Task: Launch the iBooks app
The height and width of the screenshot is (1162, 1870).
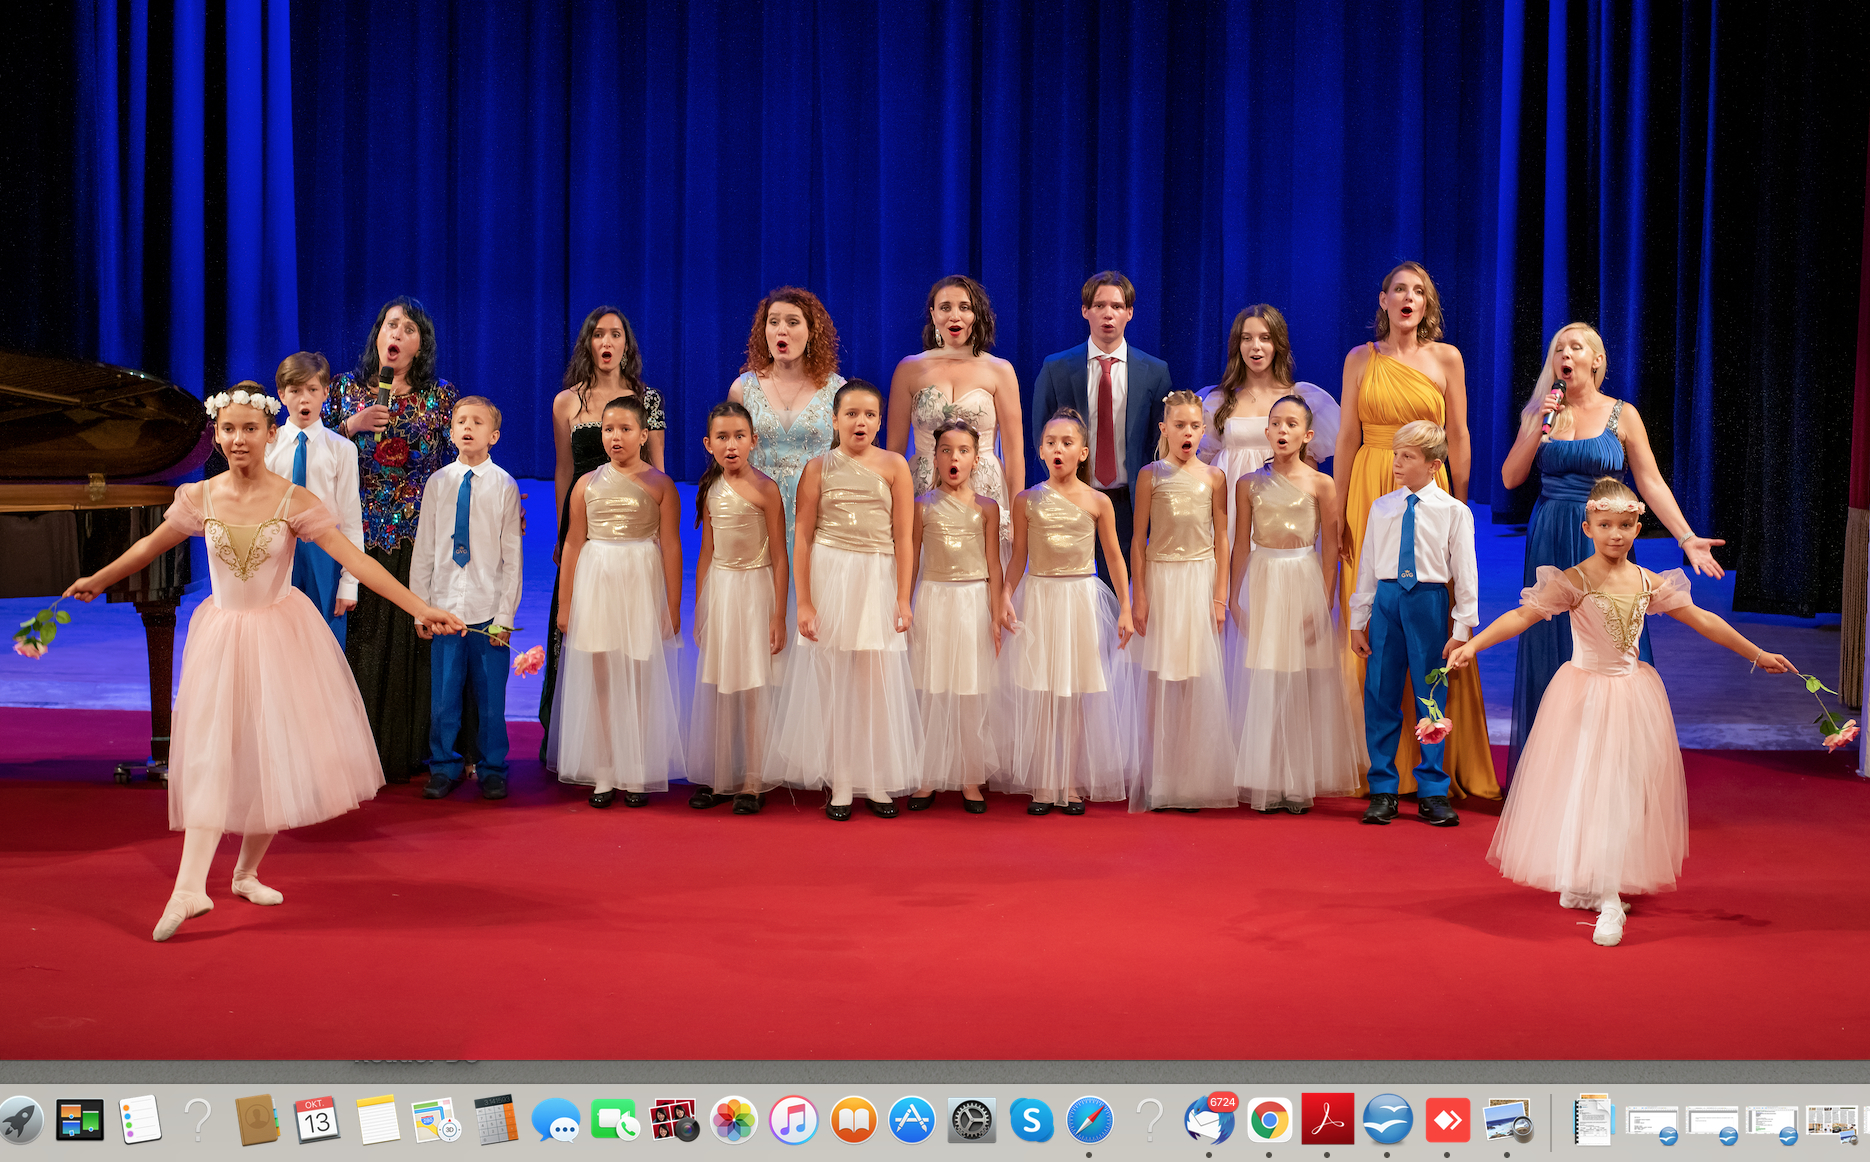Action: [852, 1120]
